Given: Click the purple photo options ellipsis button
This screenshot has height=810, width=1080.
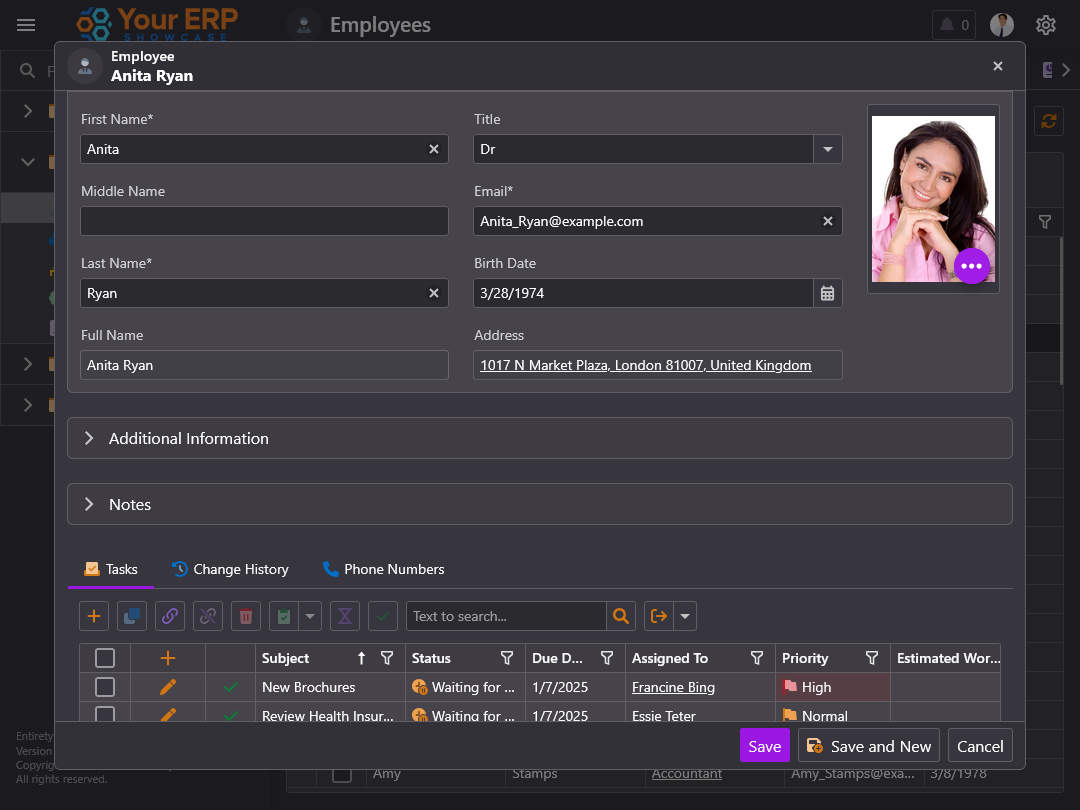Looking at the screenshot, I should [x=971, y=266].
